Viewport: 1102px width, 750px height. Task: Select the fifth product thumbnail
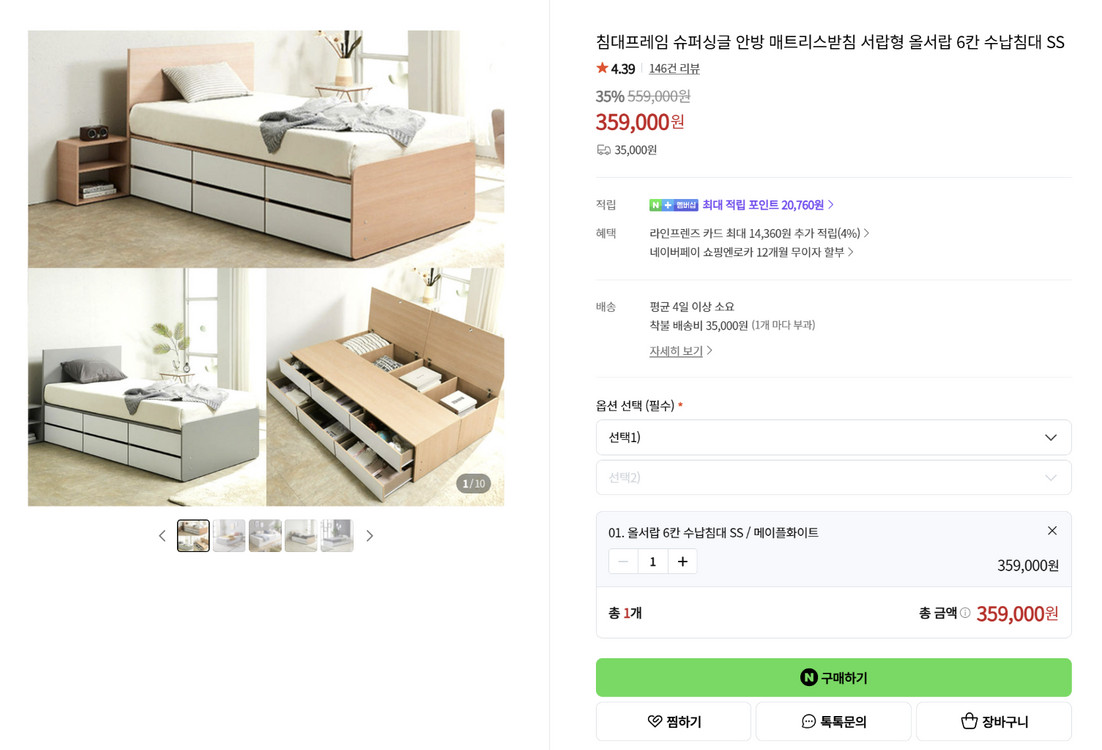tap(337, 536)
